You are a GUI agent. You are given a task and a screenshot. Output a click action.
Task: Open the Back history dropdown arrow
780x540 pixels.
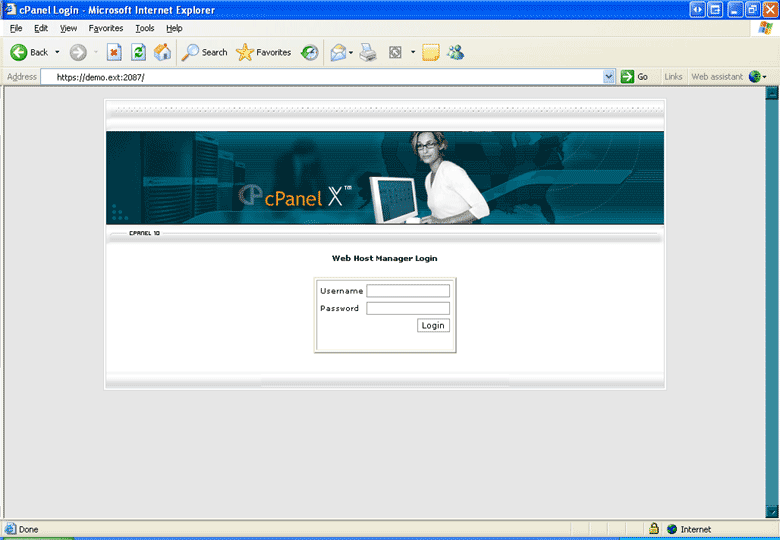tap(57, 52)
